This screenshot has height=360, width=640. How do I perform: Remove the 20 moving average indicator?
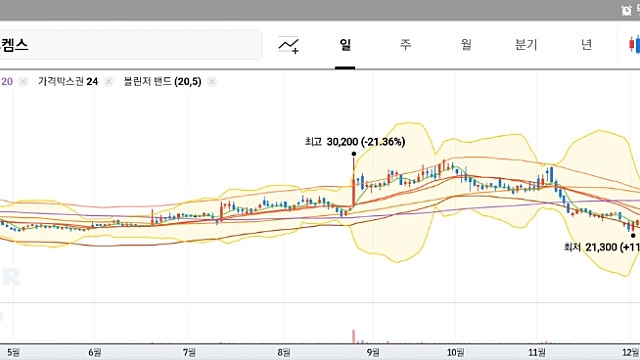tap(23, 82)
